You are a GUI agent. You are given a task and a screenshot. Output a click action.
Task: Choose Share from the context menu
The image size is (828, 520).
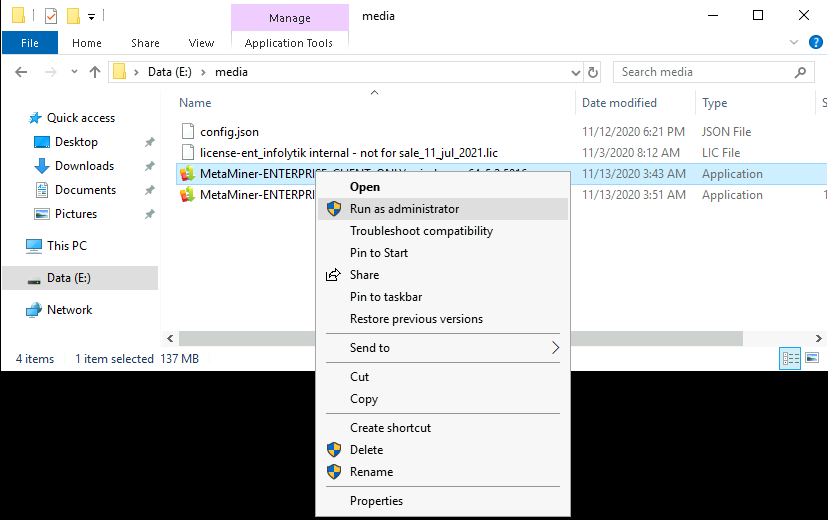point(443,275)
